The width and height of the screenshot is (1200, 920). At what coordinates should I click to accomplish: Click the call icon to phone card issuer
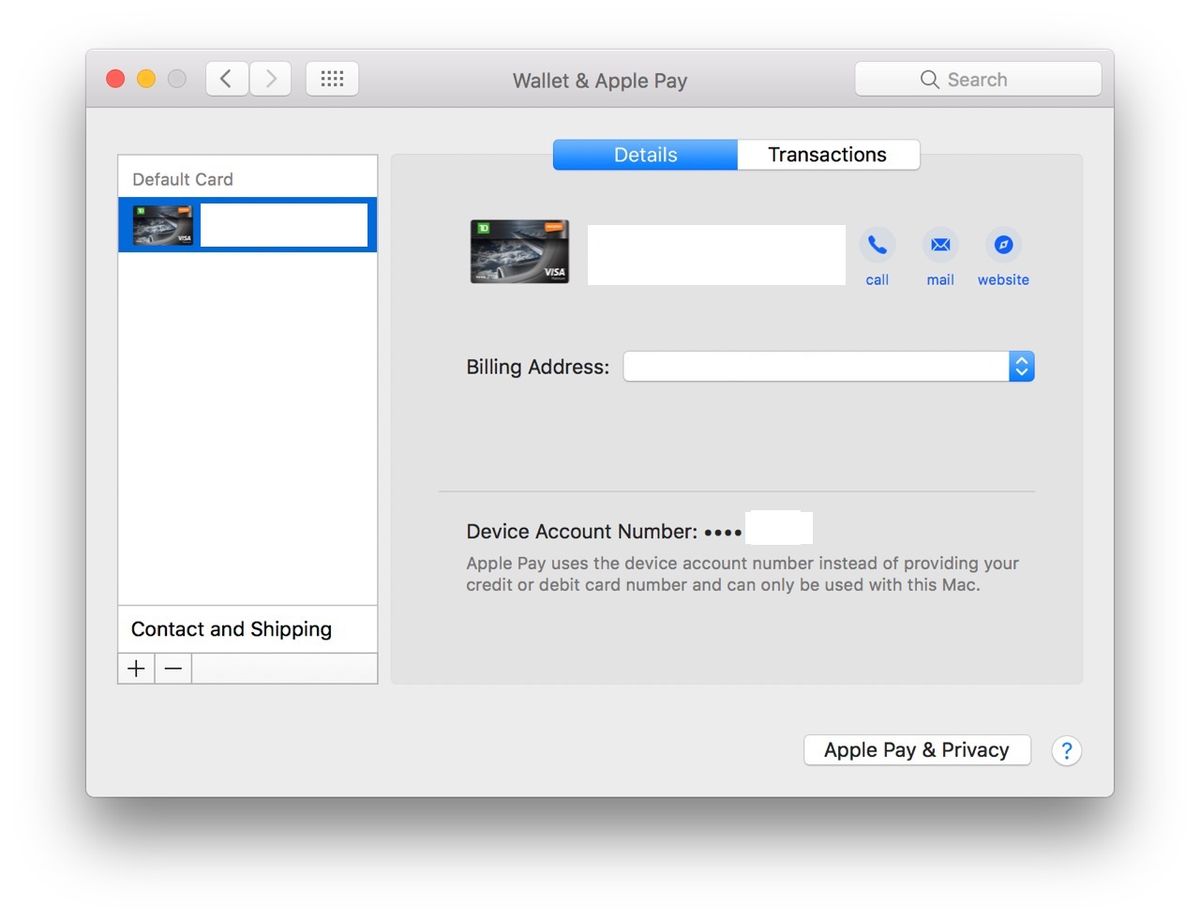click(877, 243)
